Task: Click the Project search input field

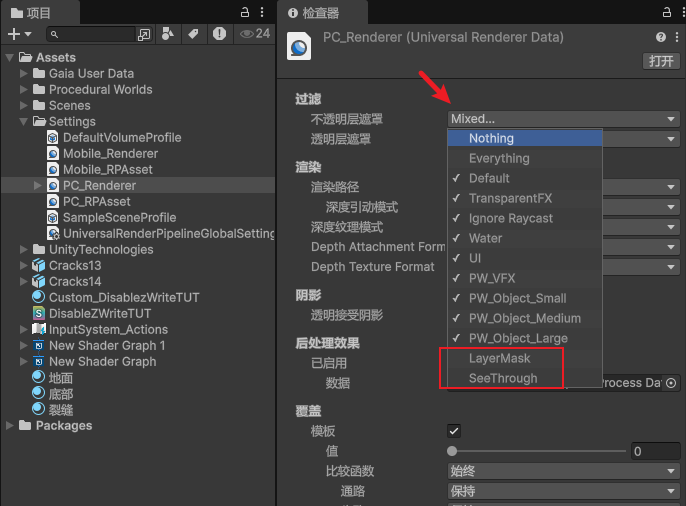Action: (91, 34)
